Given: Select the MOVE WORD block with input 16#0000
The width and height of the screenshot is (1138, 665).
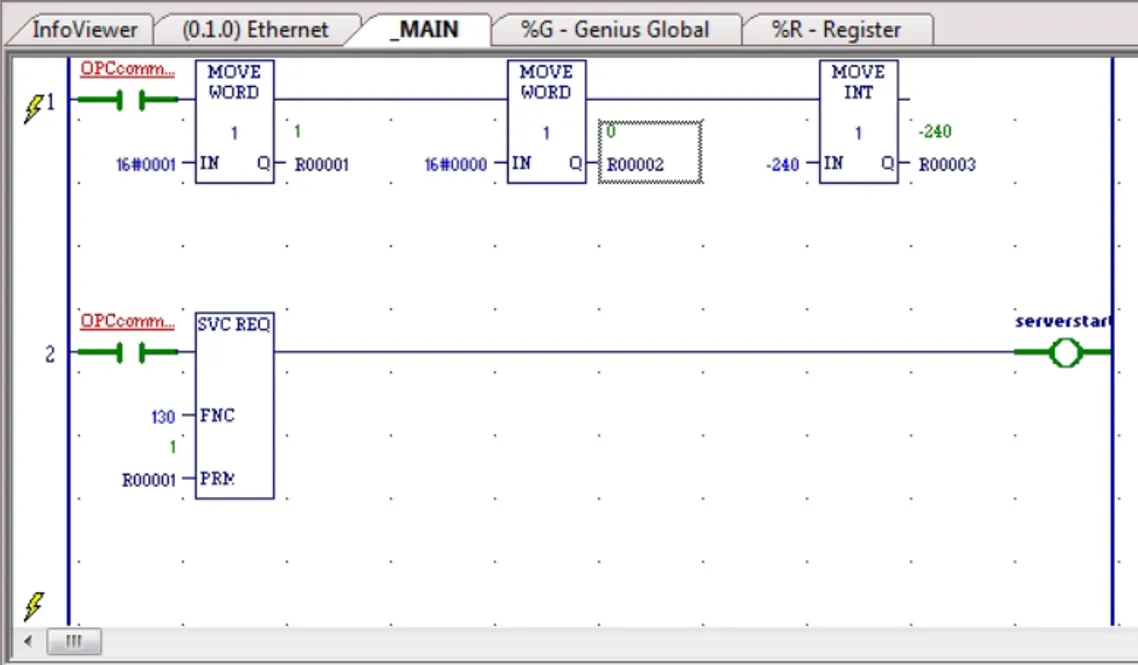Looking at the screenshot, I should click(x=547, y=122).
